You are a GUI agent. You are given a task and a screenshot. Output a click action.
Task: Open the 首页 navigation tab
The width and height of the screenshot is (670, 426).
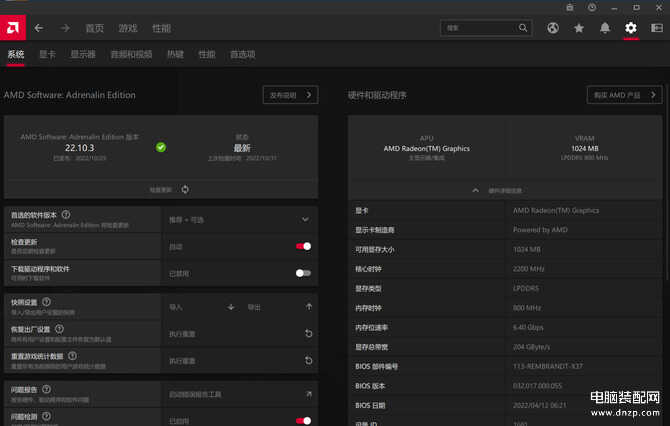(94, 28)
